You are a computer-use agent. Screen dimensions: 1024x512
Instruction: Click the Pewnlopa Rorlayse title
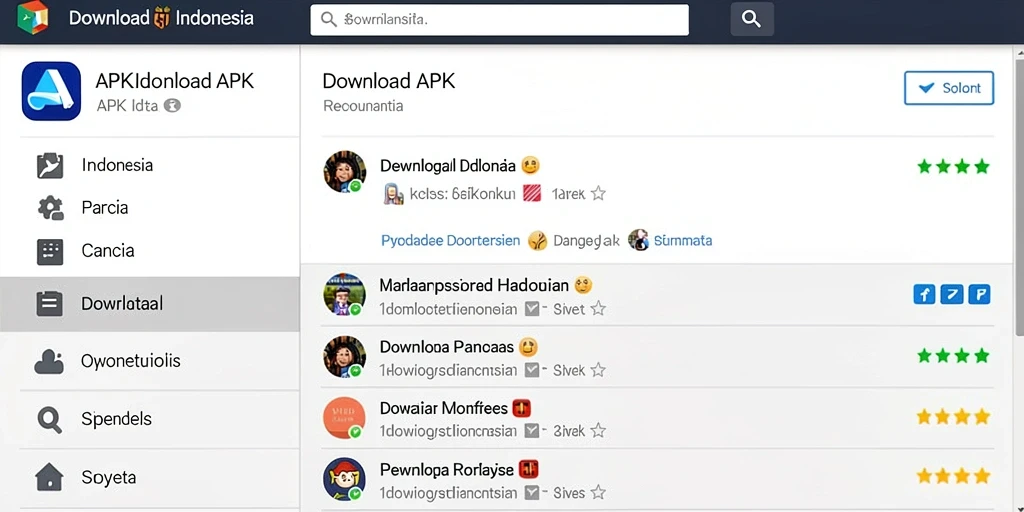click(447, 470)
